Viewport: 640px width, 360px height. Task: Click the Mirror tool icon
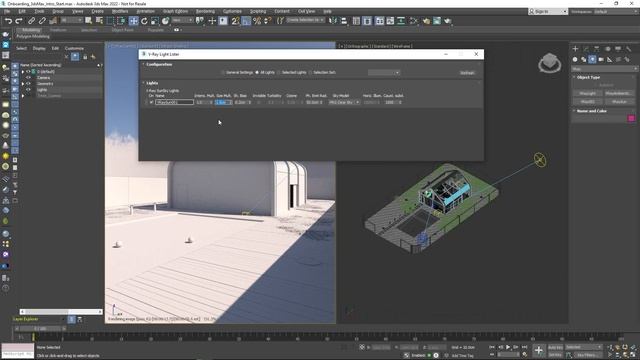333,21
